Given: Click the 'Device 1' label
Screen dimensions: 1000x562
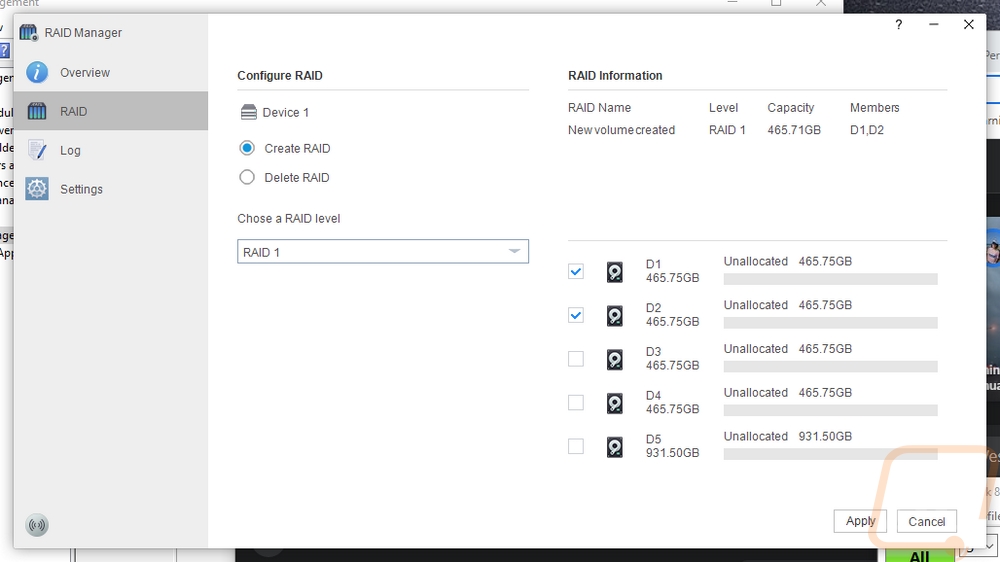Looking at the screenshot, I should pos(286,112).
